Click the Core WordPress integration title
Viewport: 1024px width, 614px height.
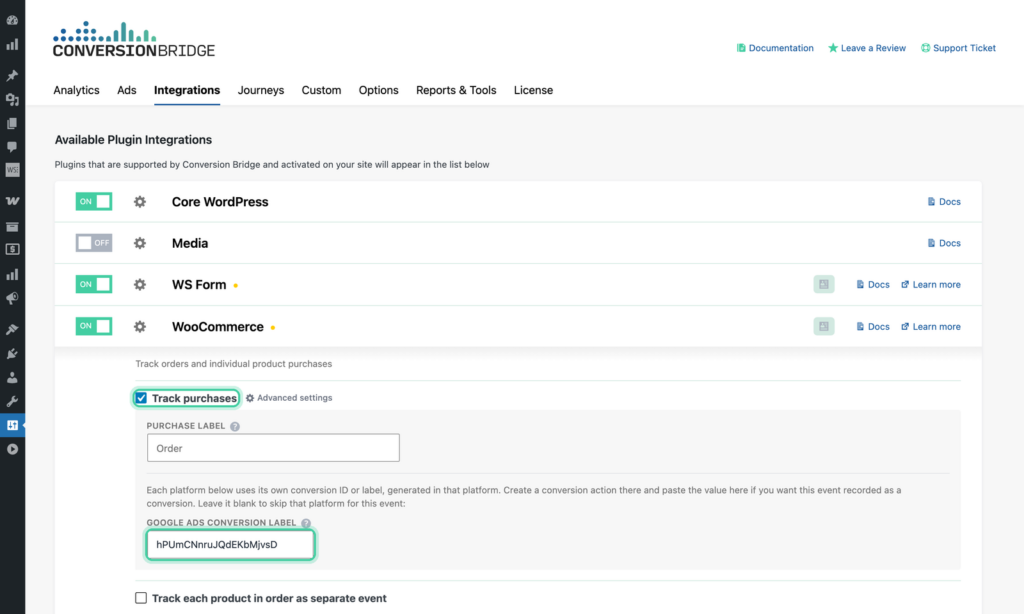(220, 202)
